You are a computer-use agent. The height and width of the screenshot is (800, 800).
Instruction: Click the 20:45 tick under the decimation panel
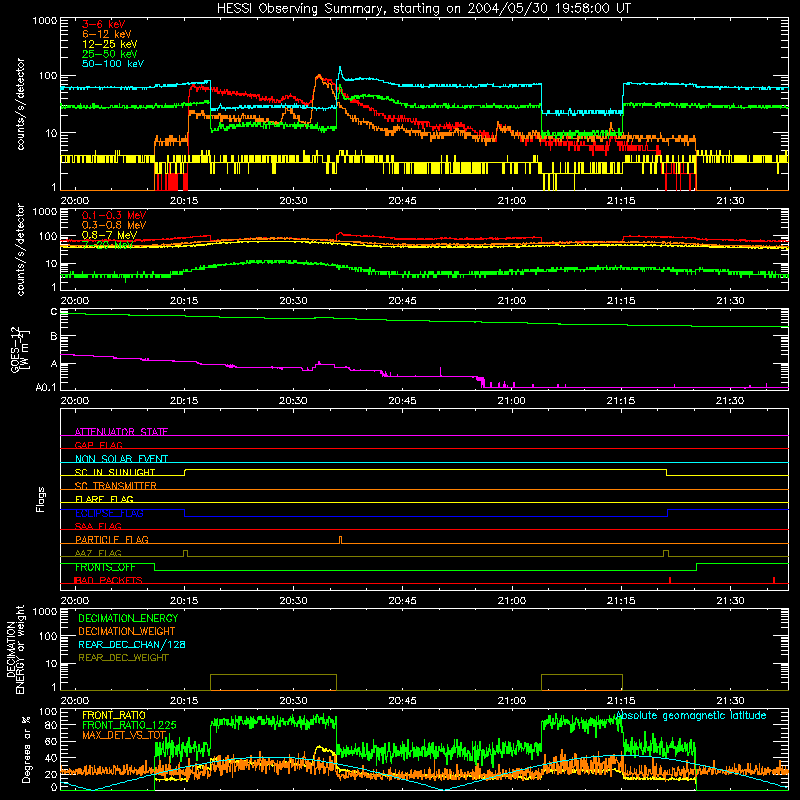[x=402, y=701]
